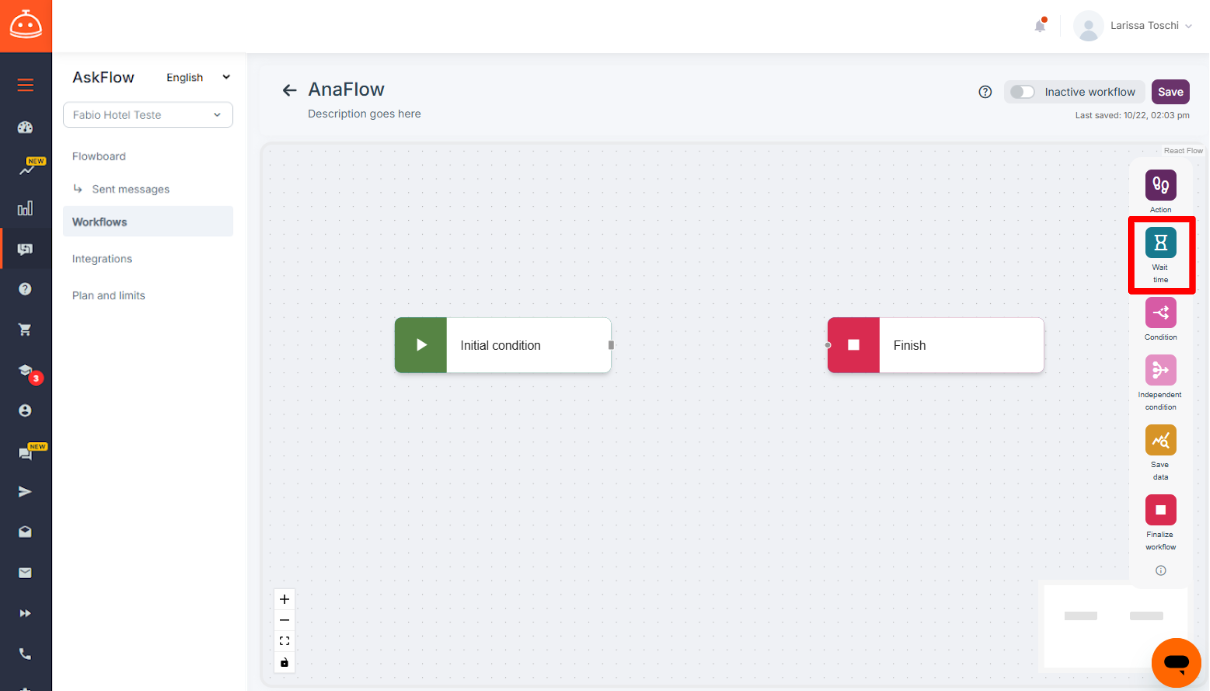
Task: Expand the Fabio Hotel Teste selector
Action: coord(148,115)
